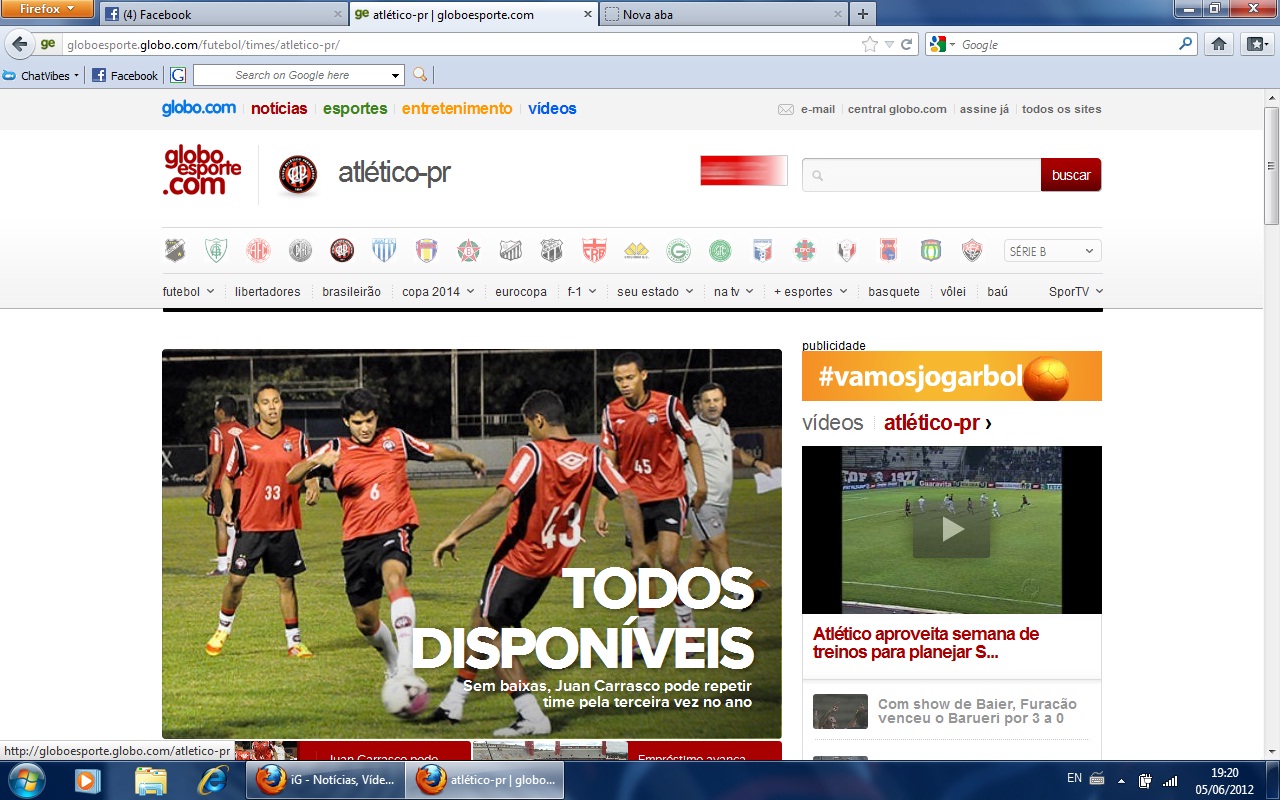
Task: Open the brasileirão menu item
Action: 351,292
